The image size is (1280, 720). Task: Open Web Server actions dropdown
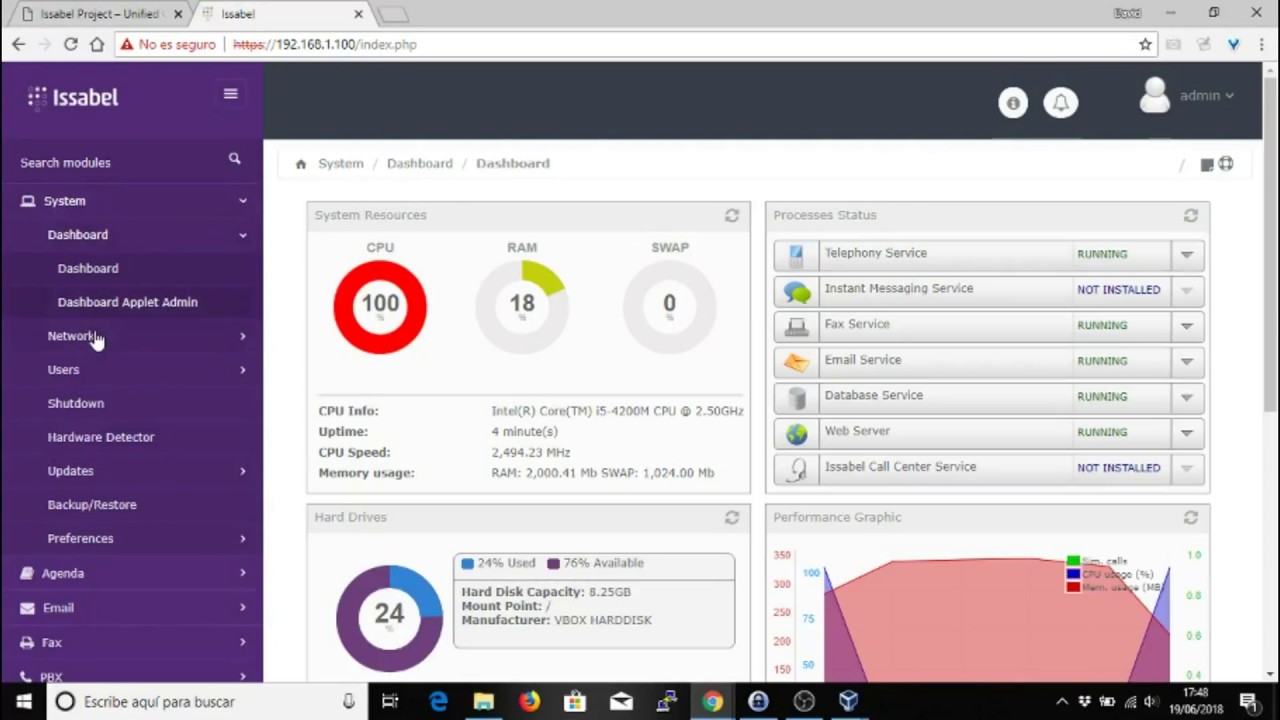(1187, 433)
